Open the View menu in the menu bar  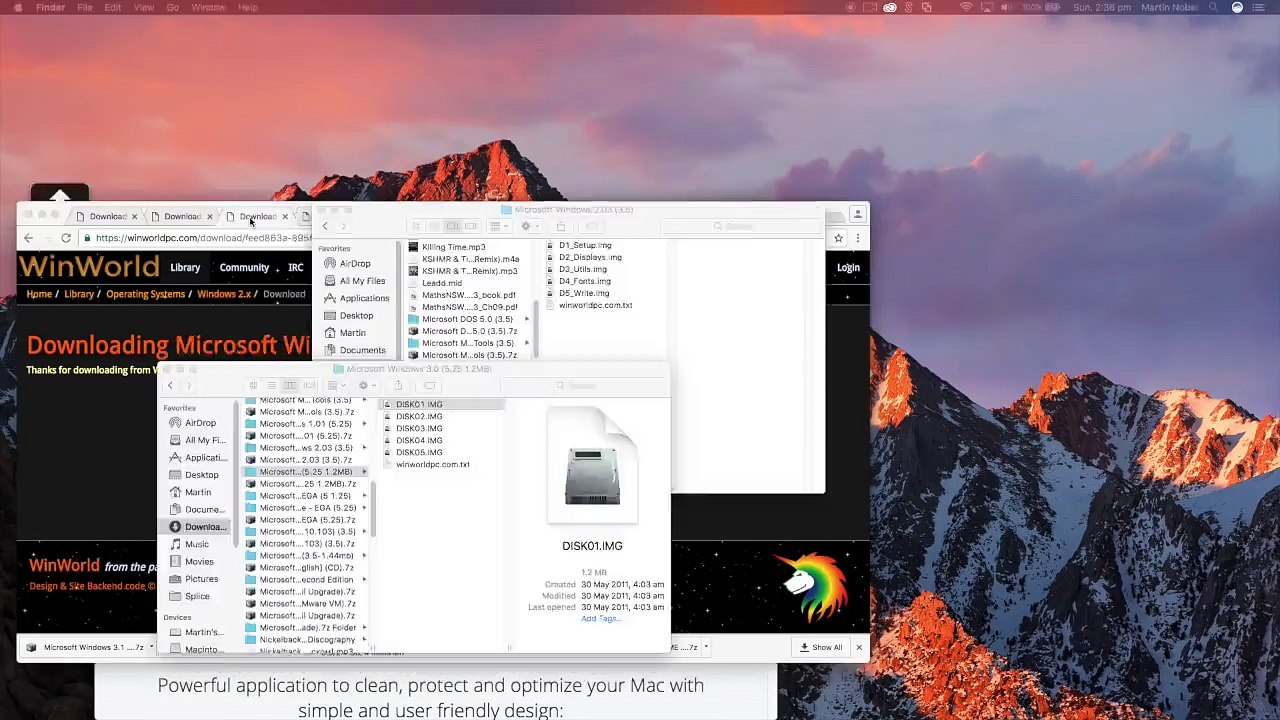tap(144, 7)
